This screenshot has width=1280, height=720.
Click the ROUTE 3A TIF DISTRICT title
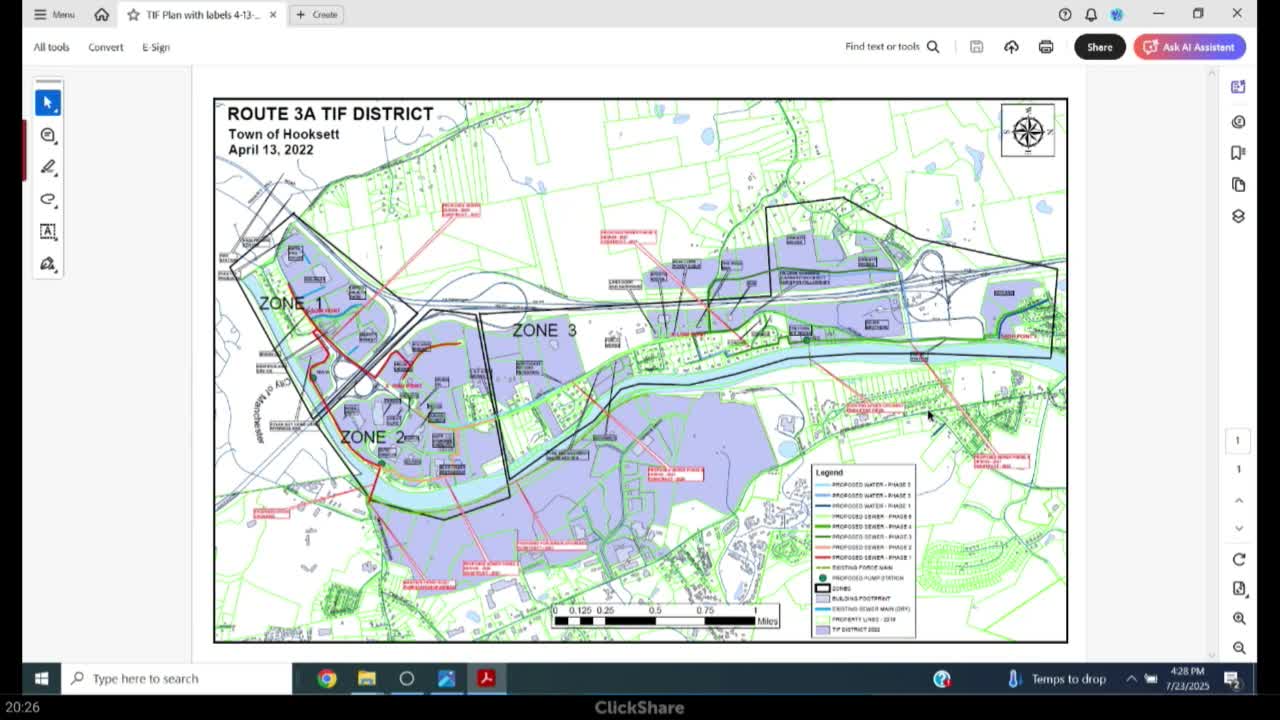pyautogui.click(x=330, y=114)
